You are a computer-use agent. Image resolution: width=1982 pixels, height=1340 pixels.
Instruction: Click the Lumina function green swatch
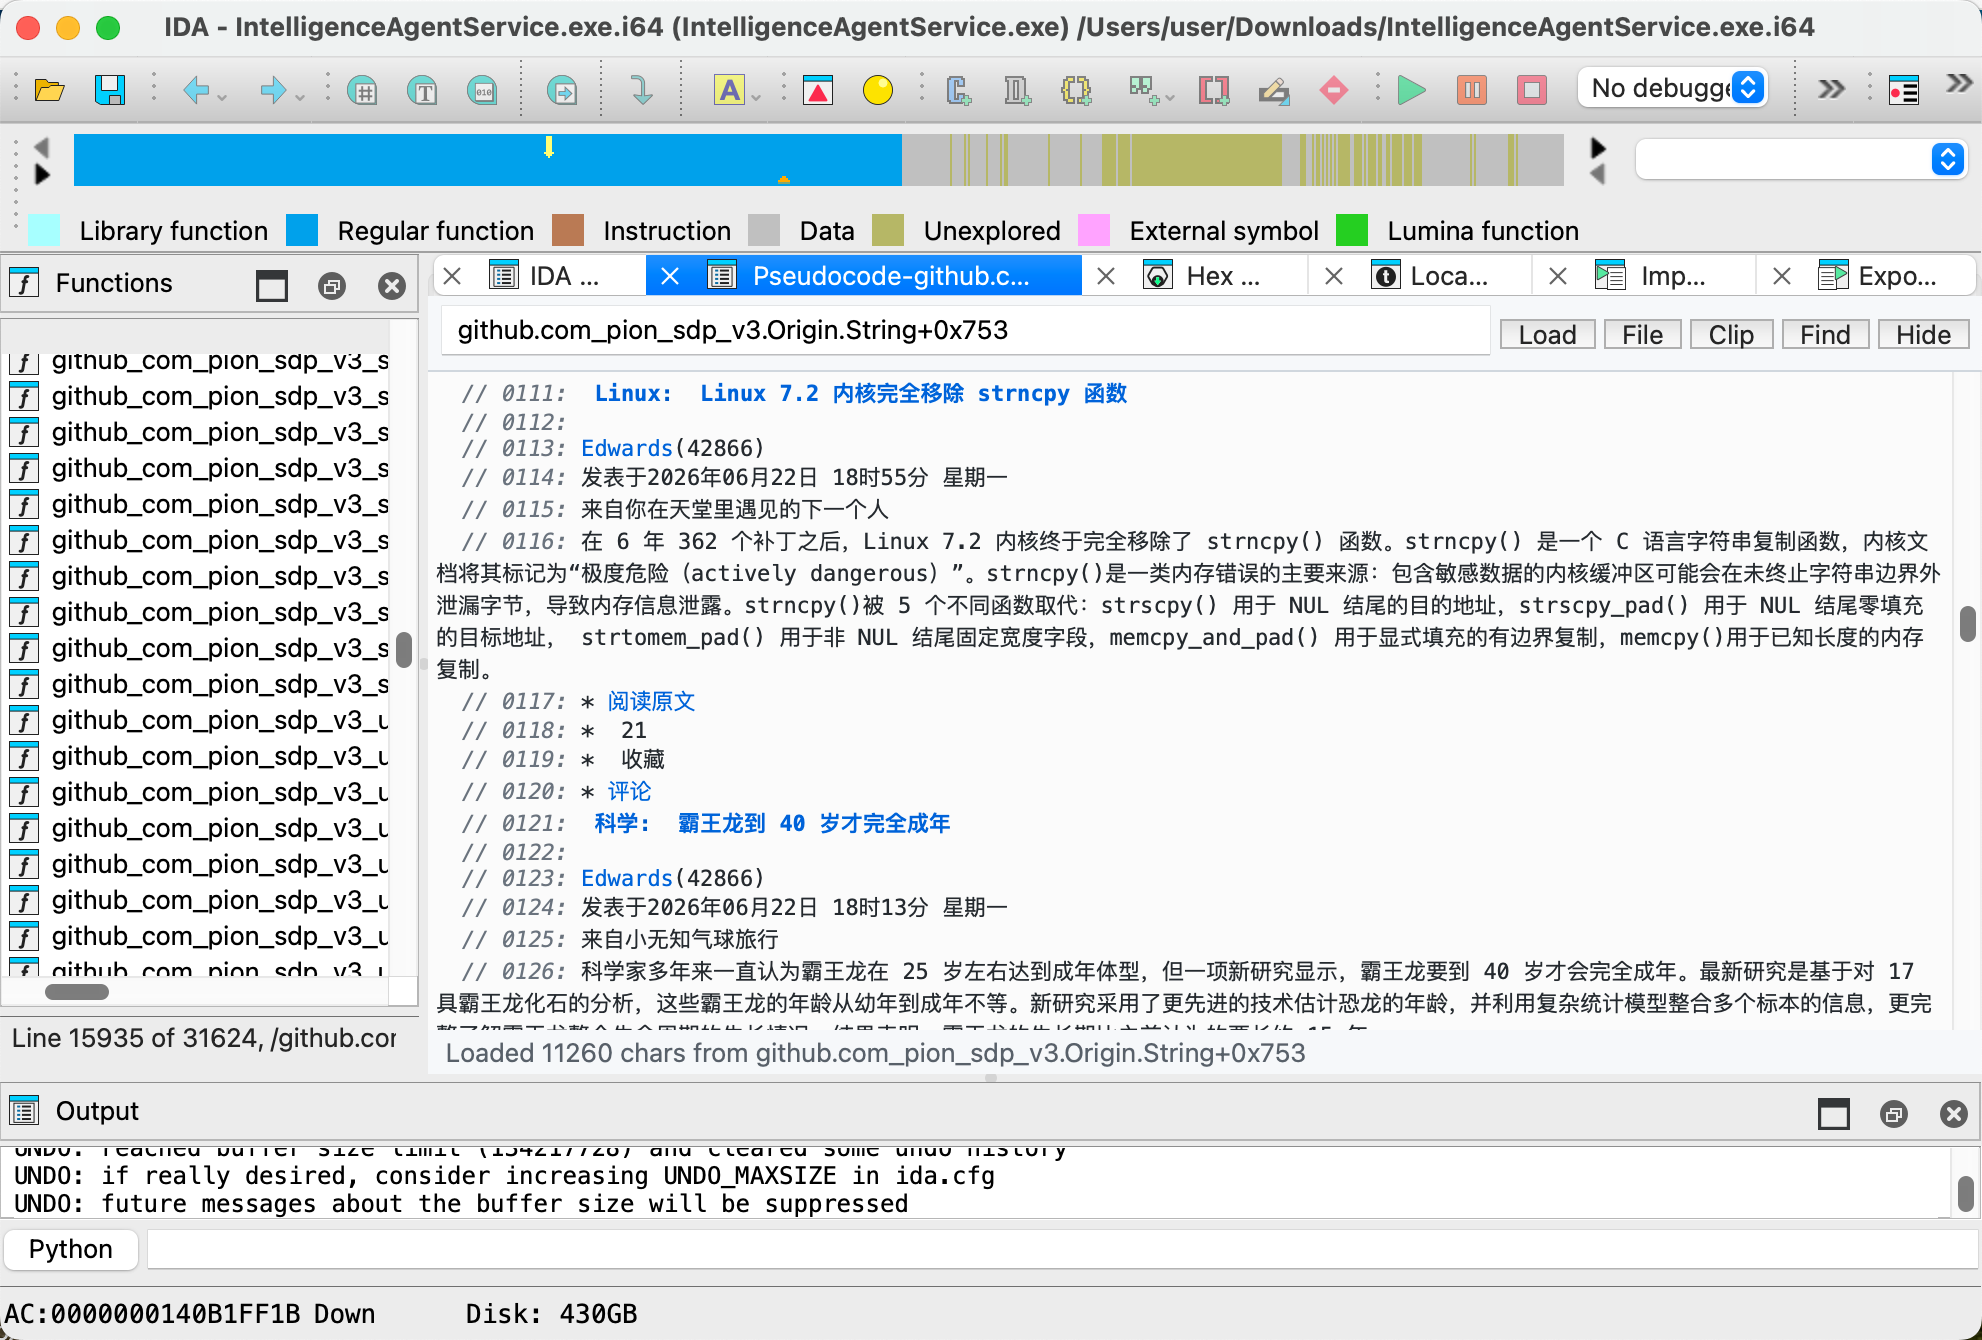click(x=1352, y=231)
